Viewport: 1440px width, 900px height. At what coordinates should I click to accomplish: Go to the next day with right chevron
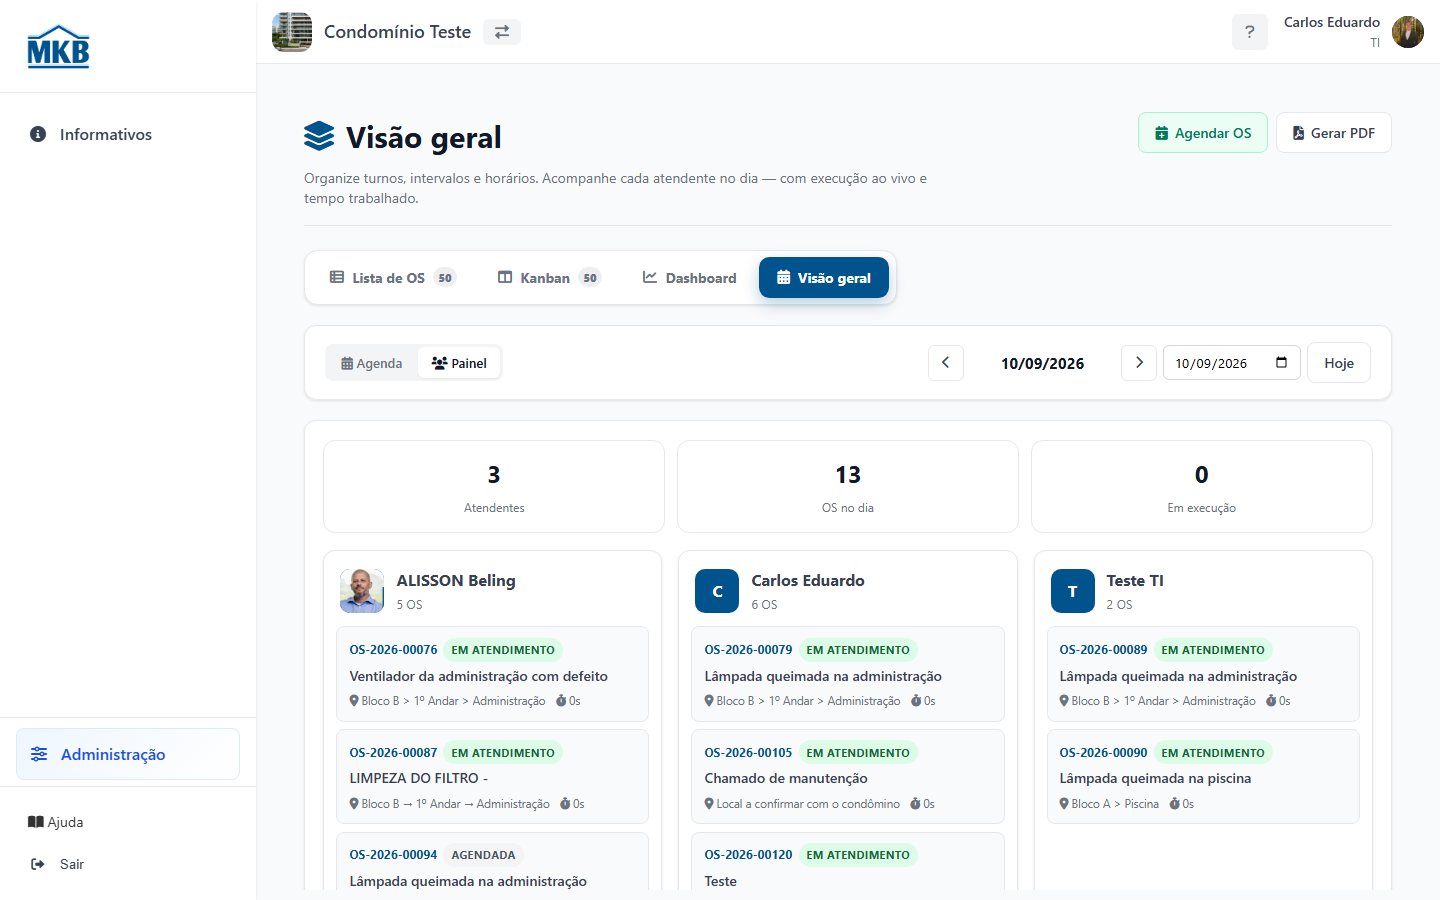1139,363
